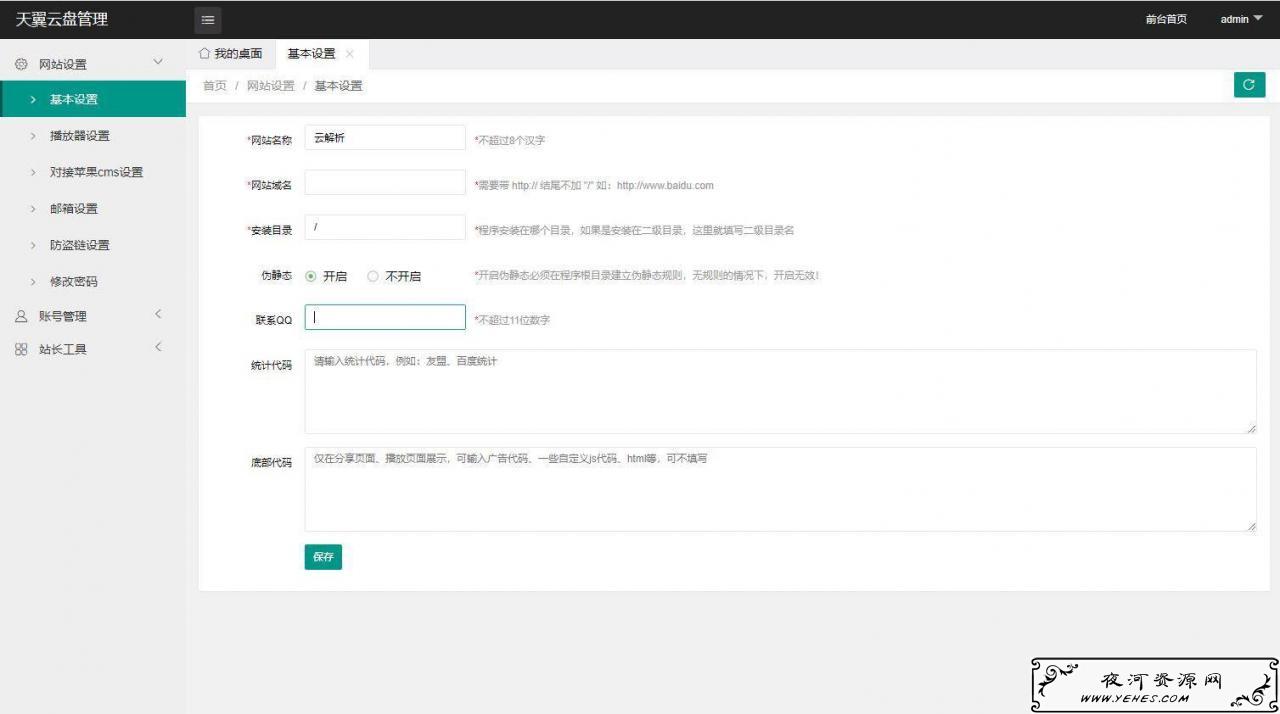The width and height of the screenshot is (1280, 714).
Task: Toggle the sidebar hamburger menu icon
Action: (x=208, y=20)
